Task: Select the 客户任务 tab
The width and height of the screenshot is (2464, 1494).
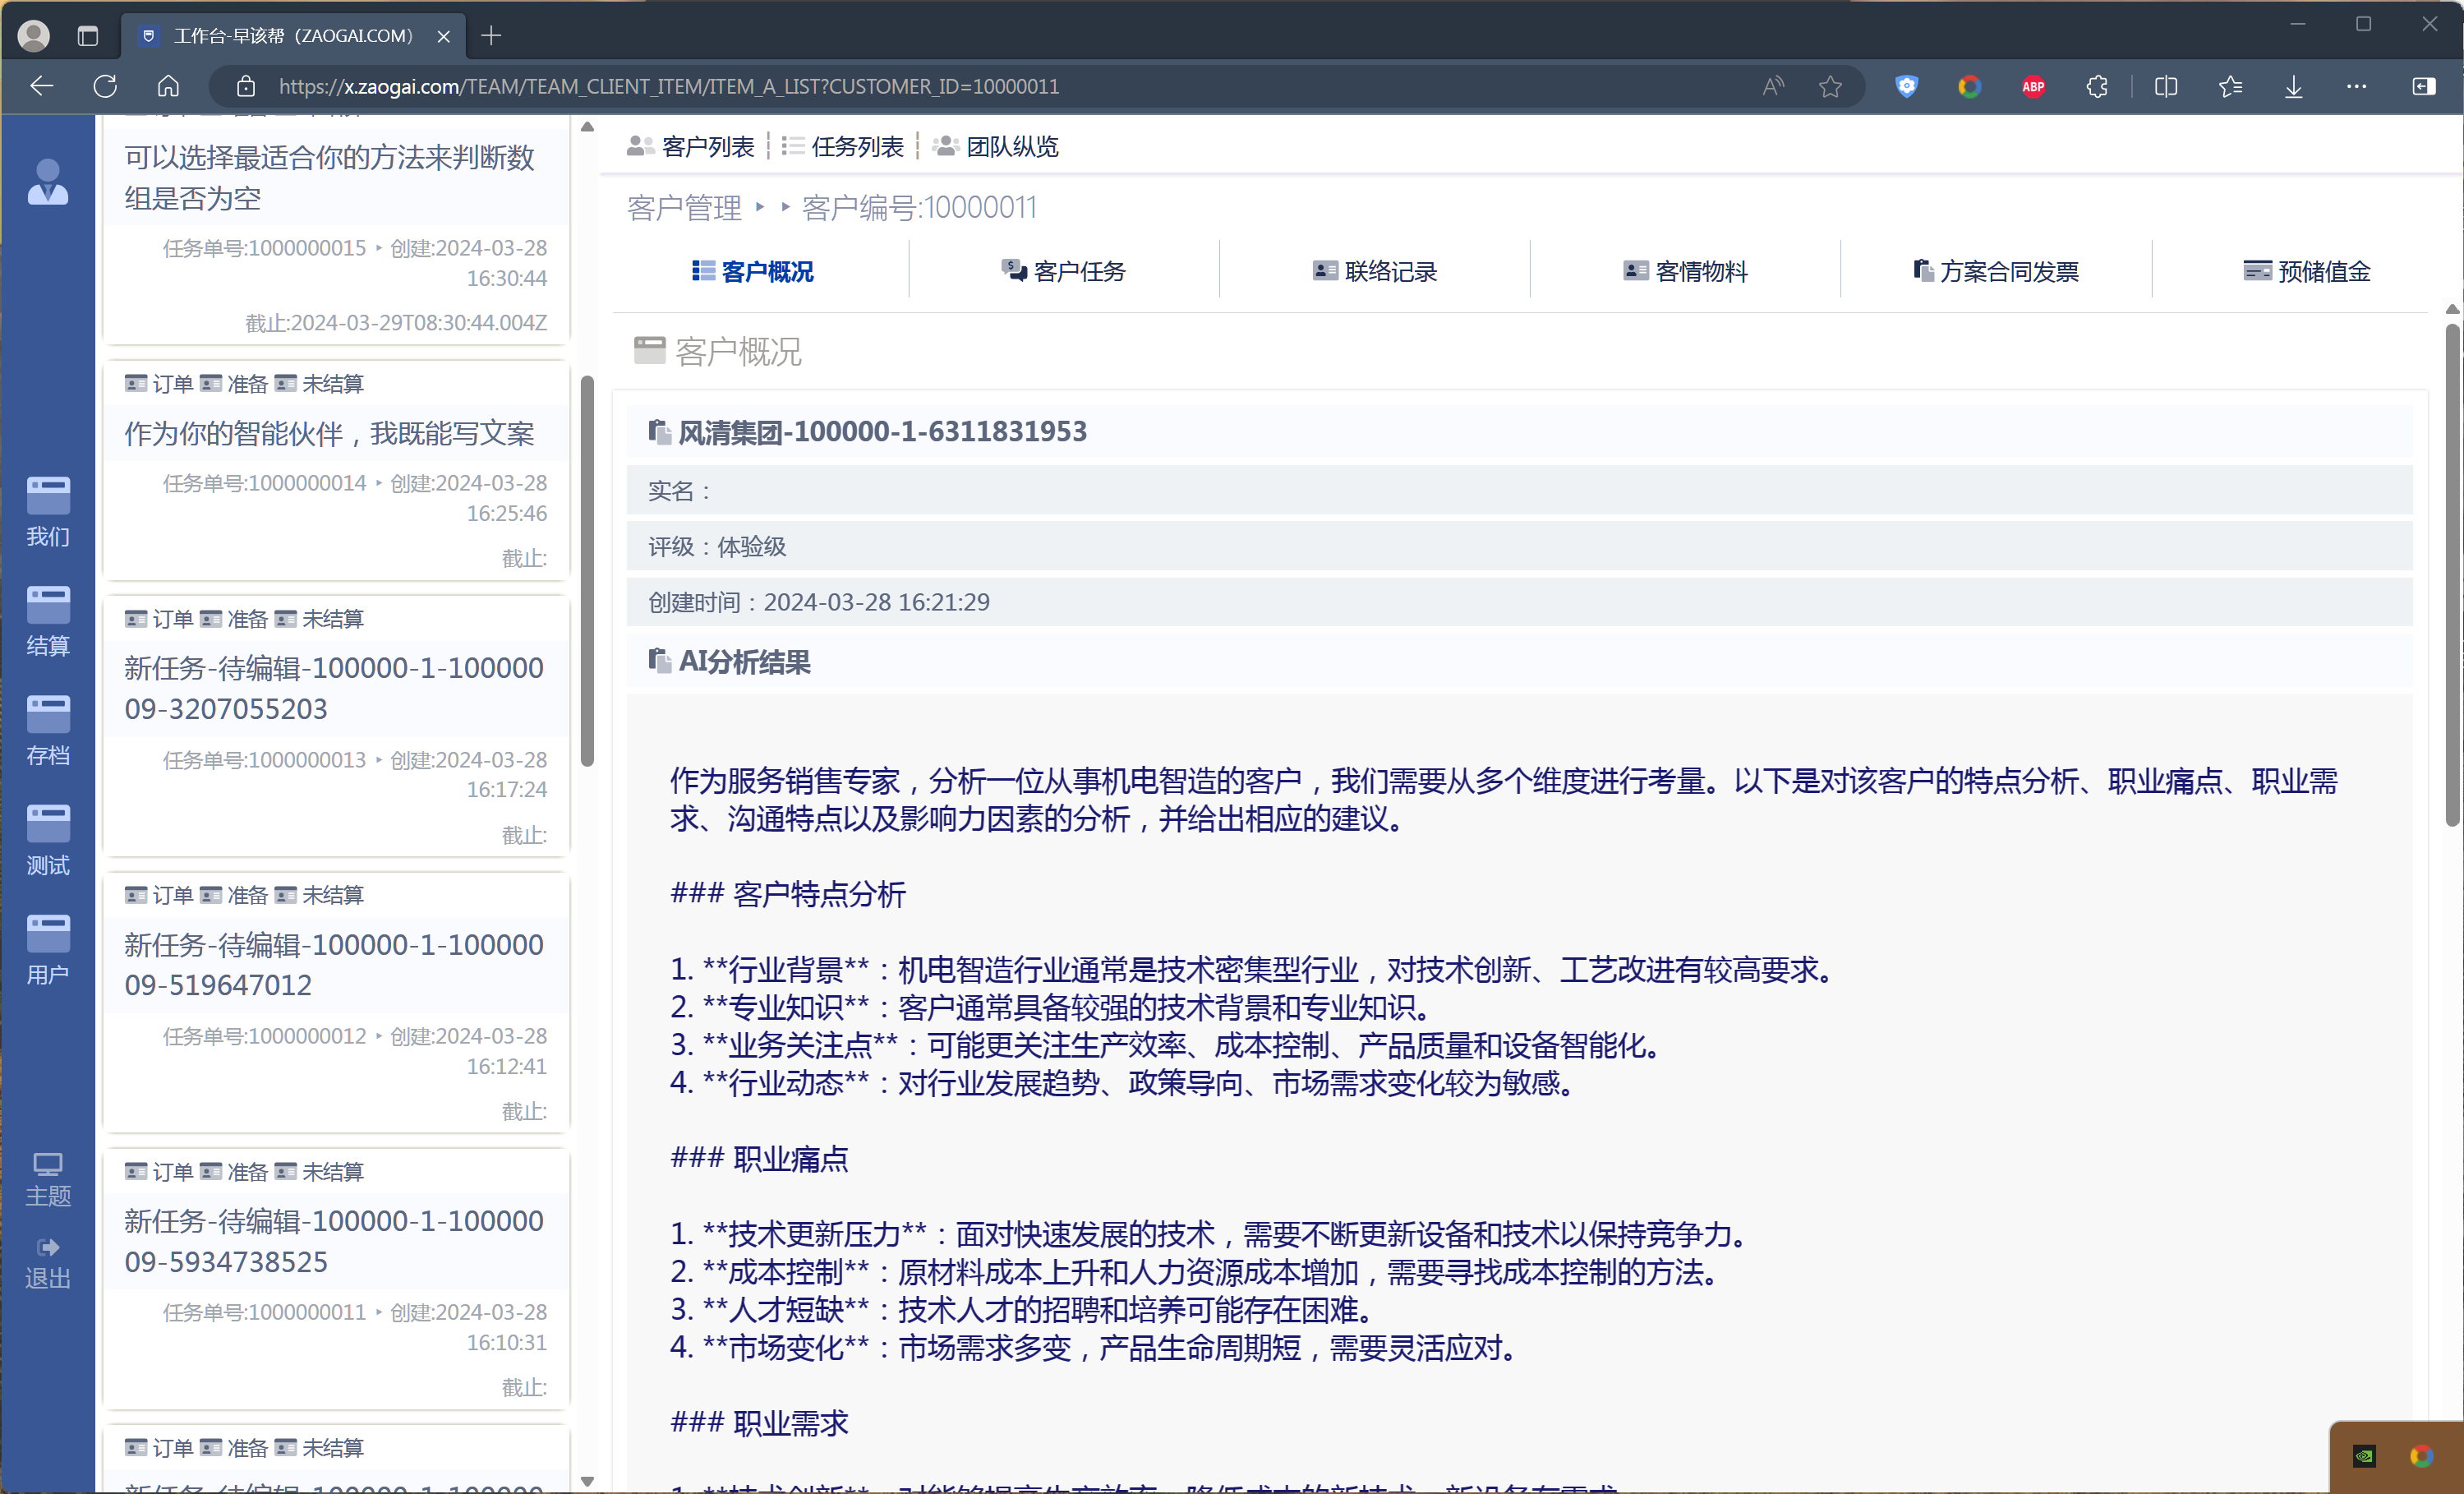Action: pos(1064,271)
